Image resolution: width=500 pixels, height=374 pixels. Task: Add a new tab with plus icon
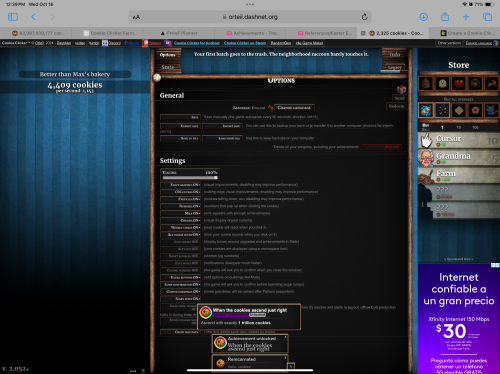(466, 17)
